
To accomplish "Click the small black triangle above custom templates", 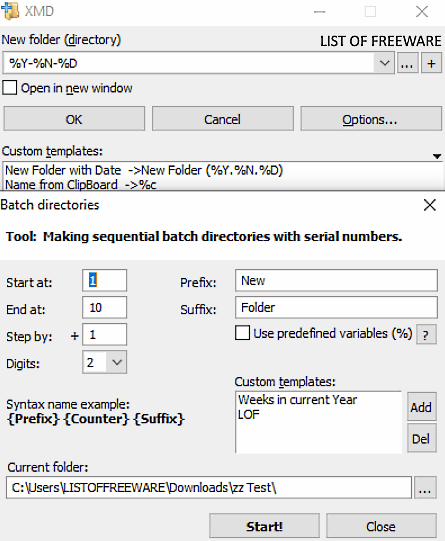I will tap(437, 156).
